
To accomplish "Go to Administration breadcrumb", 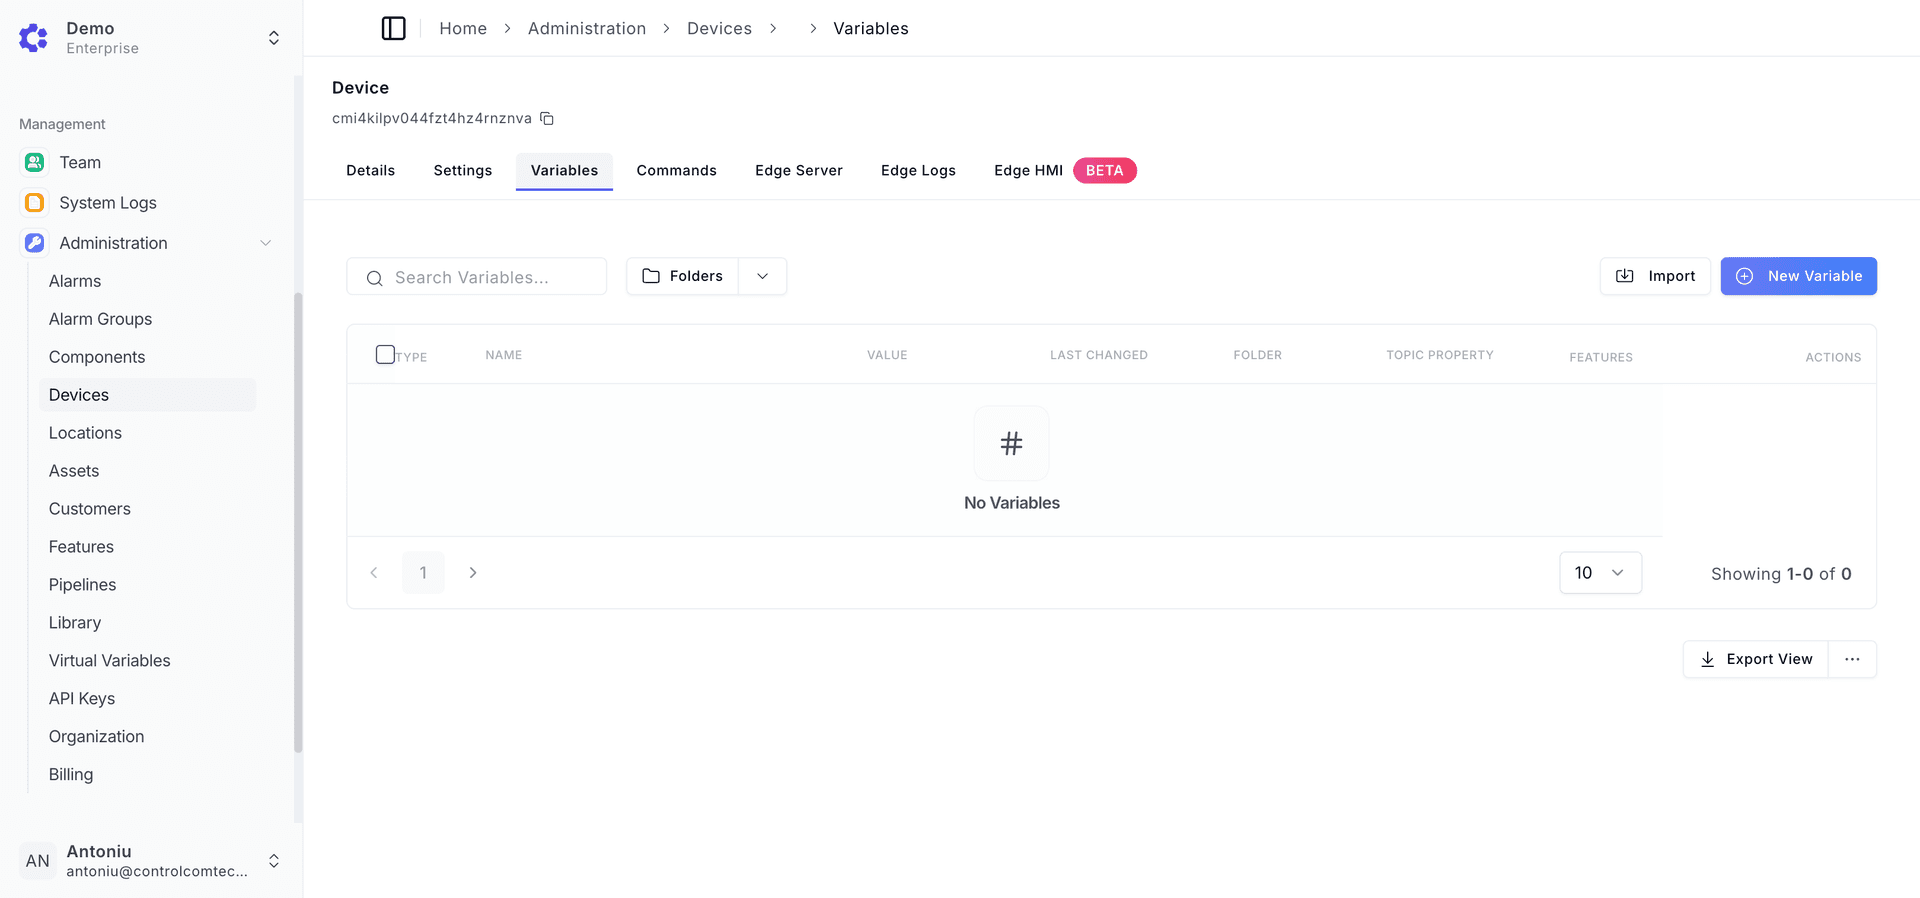I will 587,28.
